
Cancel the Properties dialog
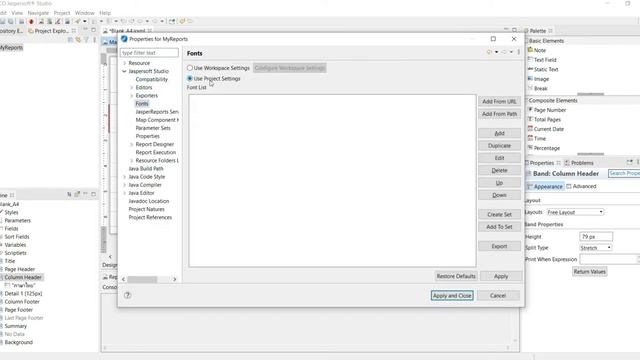[x=498, y=296]
